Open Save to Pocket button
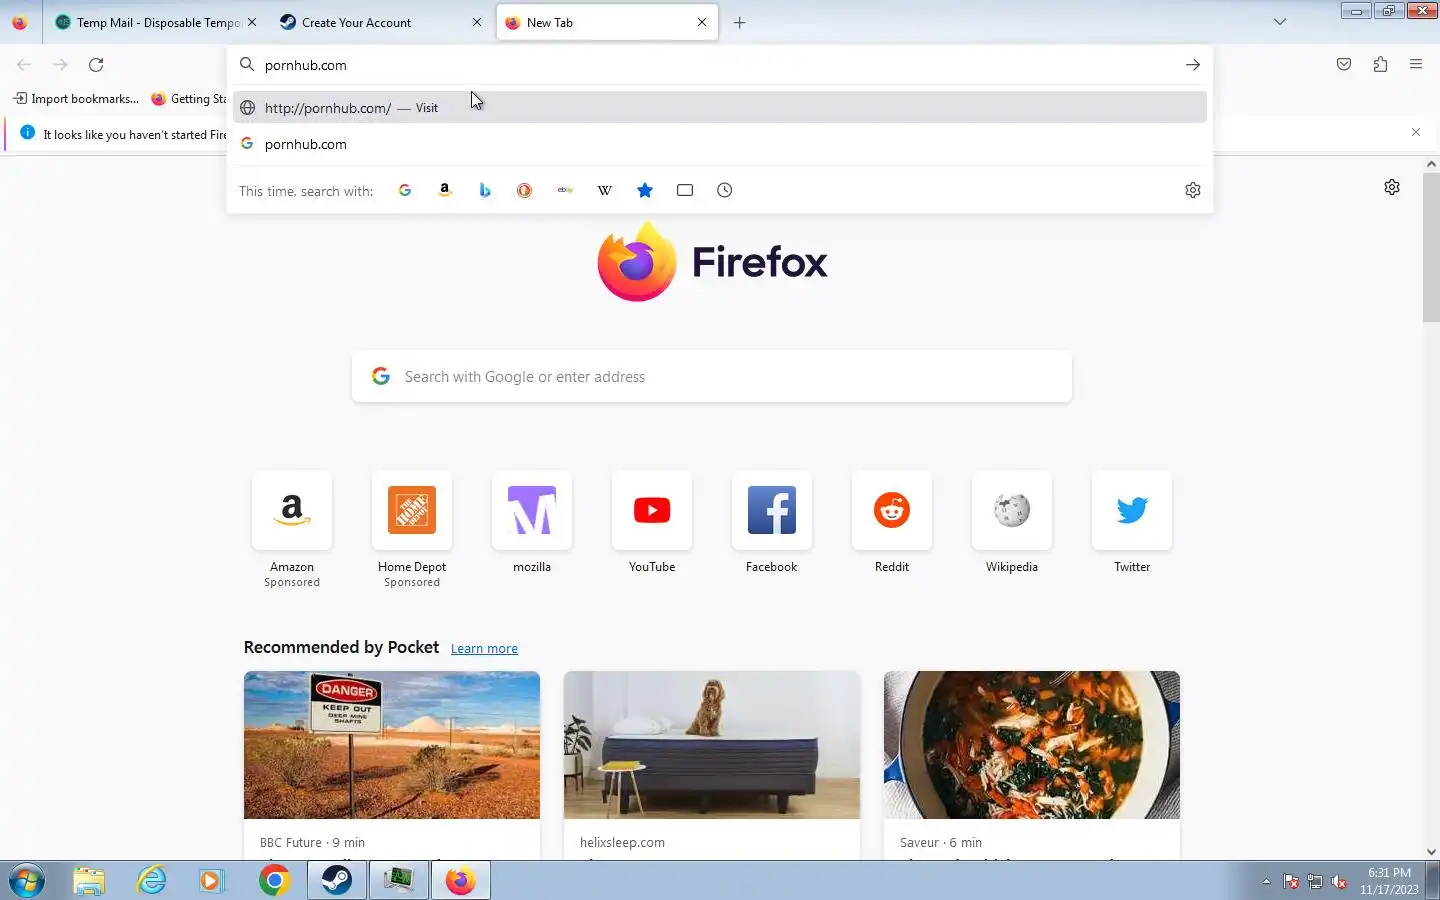This screenshot has height=900, width=1440. 1344,65
